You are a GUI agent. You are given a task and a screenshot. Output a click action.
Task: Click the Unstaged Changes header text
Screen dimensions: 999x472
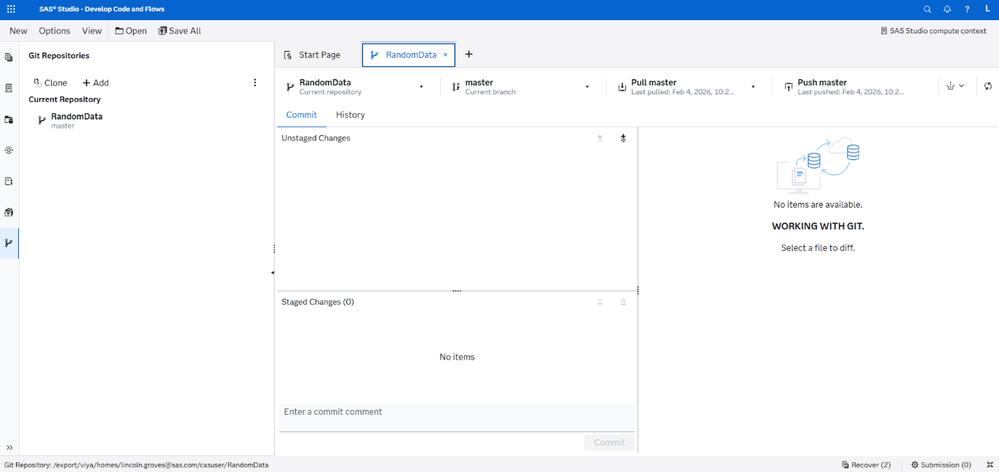coord(316,138)
